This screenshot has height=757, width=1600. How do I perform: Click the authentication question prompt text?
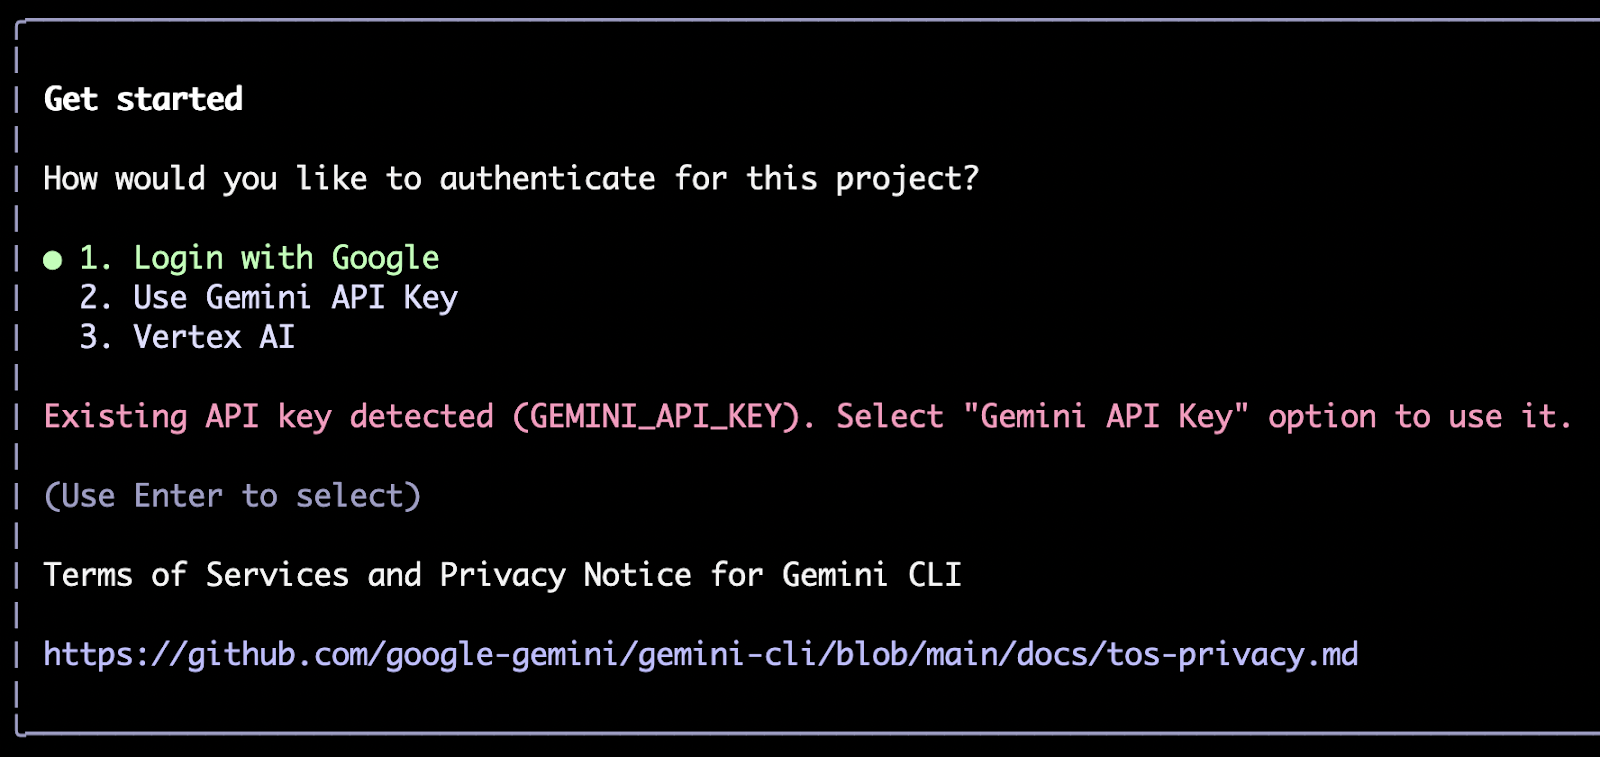coord(510,178)
